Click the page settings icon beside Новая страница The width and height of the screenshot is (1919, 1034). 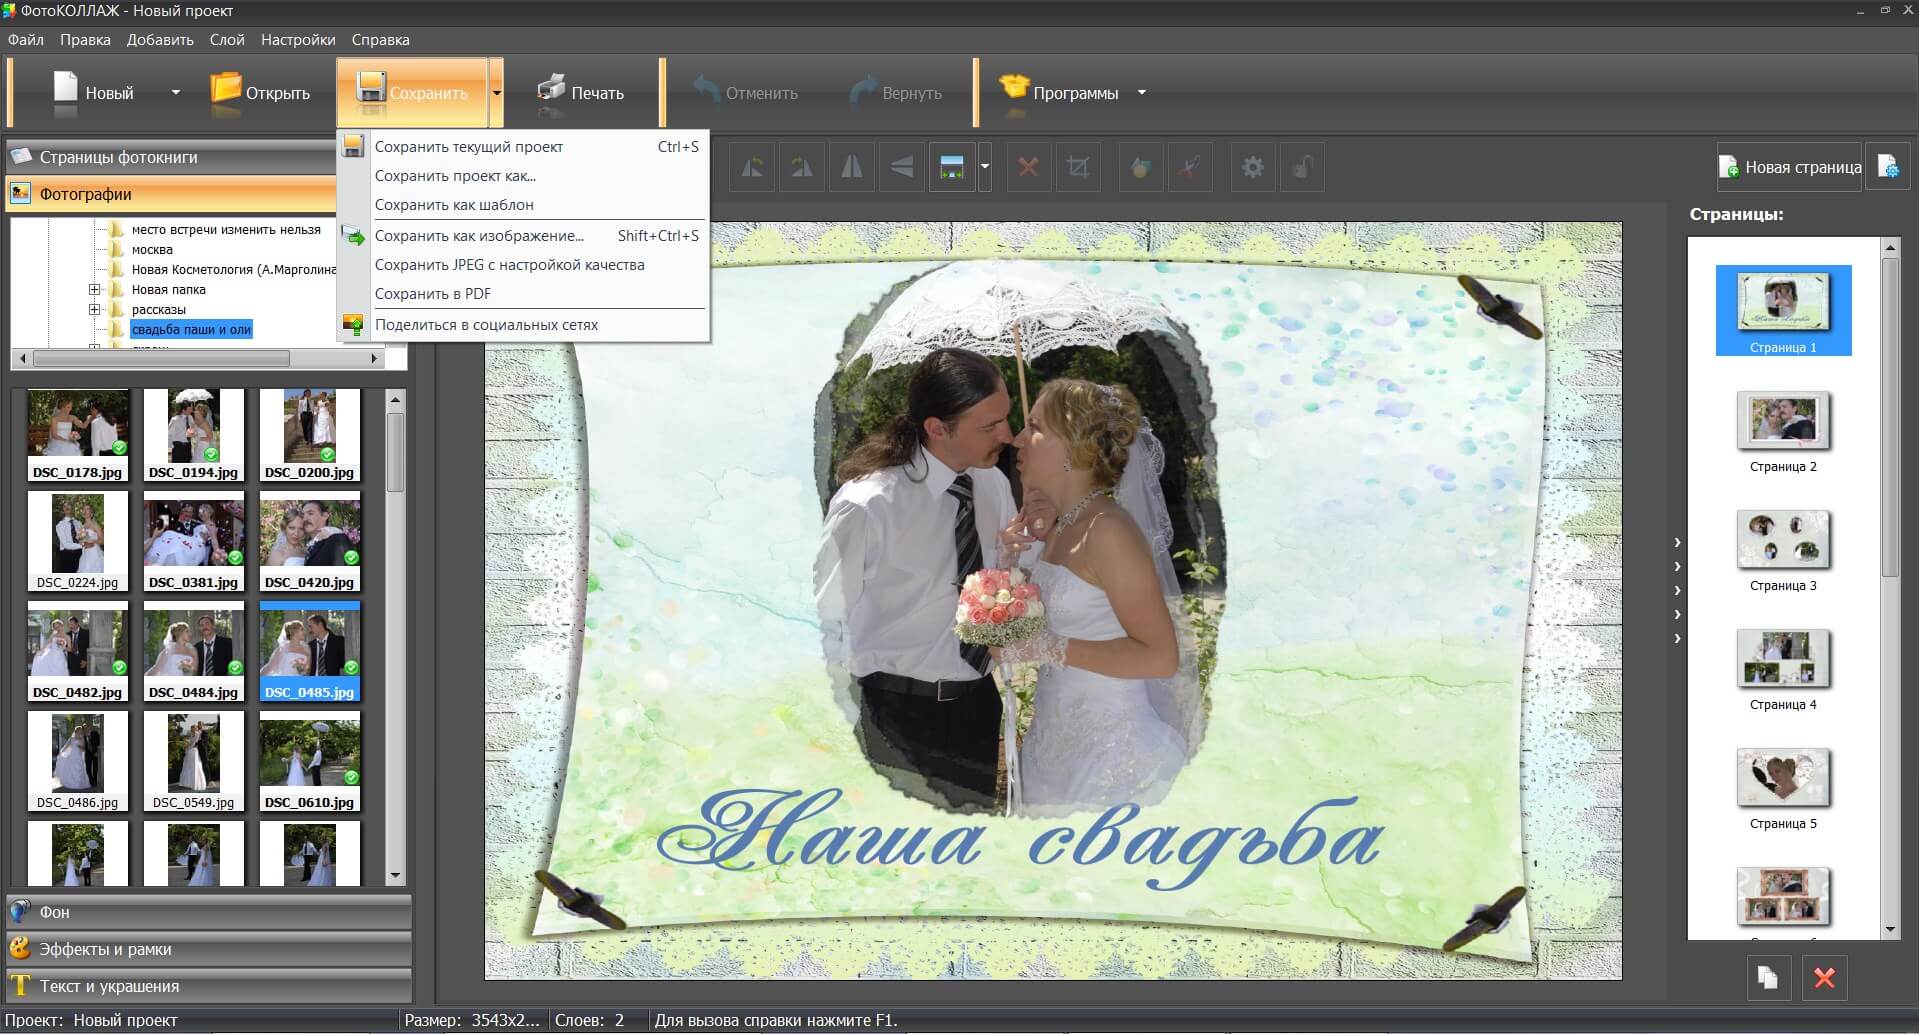tap(1888, 167)
